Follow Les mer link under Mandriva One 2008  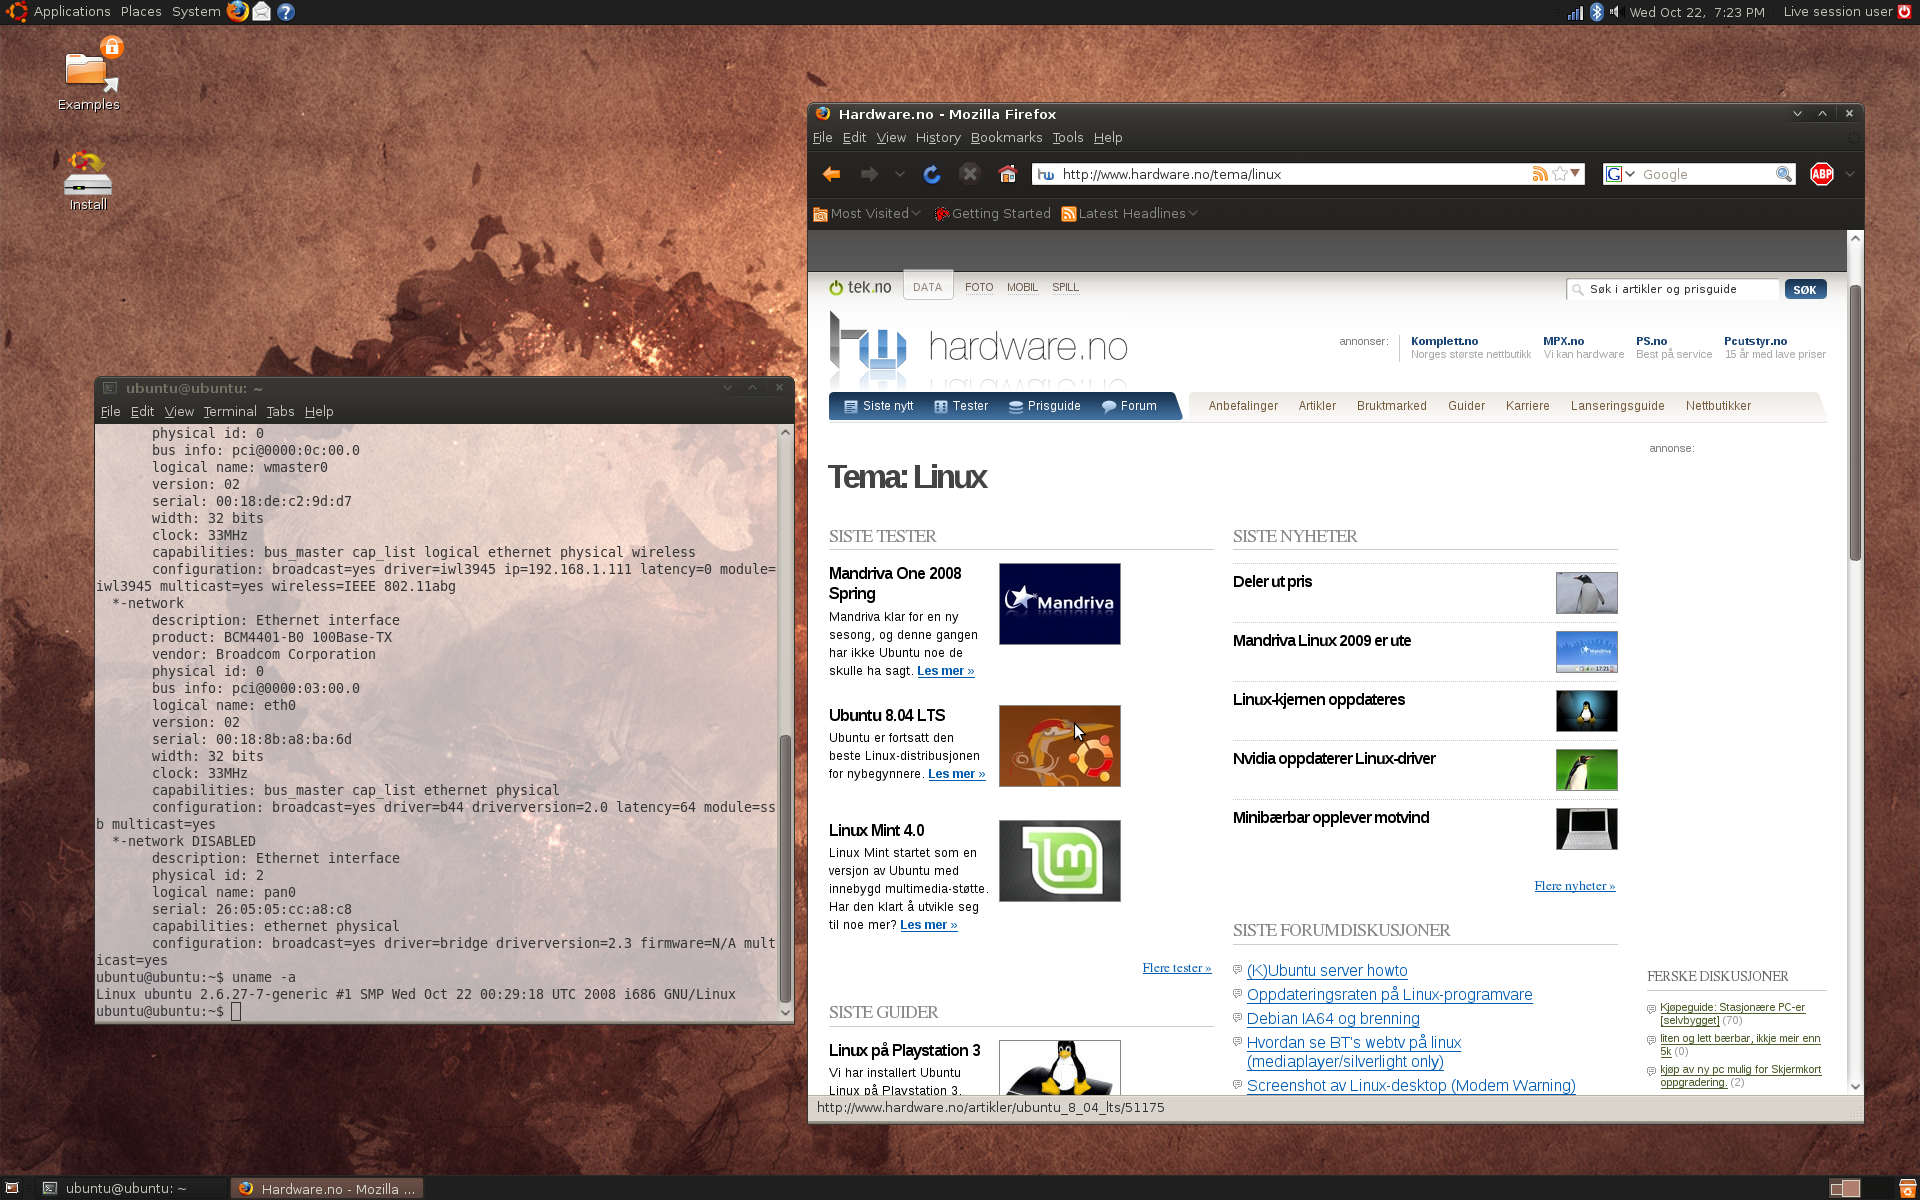(x=945, y=671)
